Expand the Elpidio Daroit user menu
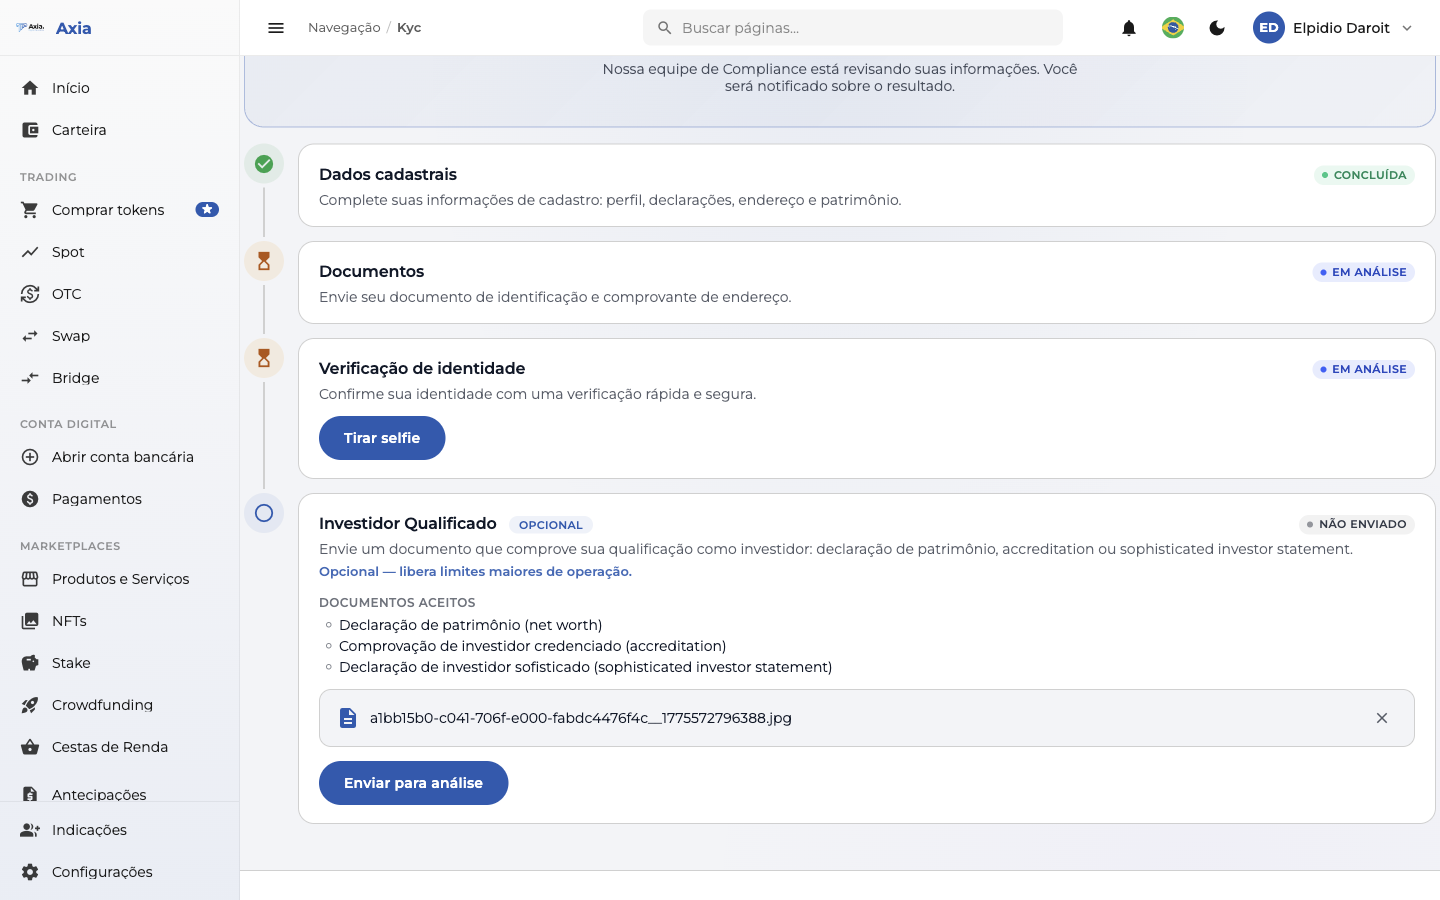1440x900 pixels. [1333, 28]
